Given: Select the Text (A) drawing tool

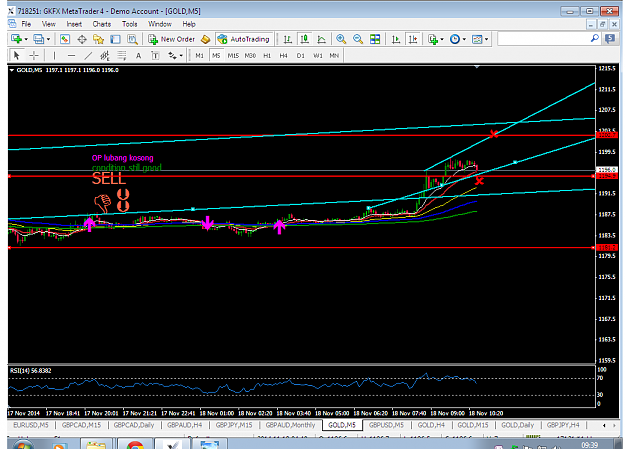Looking at the screenshot, I should (138, 56).
